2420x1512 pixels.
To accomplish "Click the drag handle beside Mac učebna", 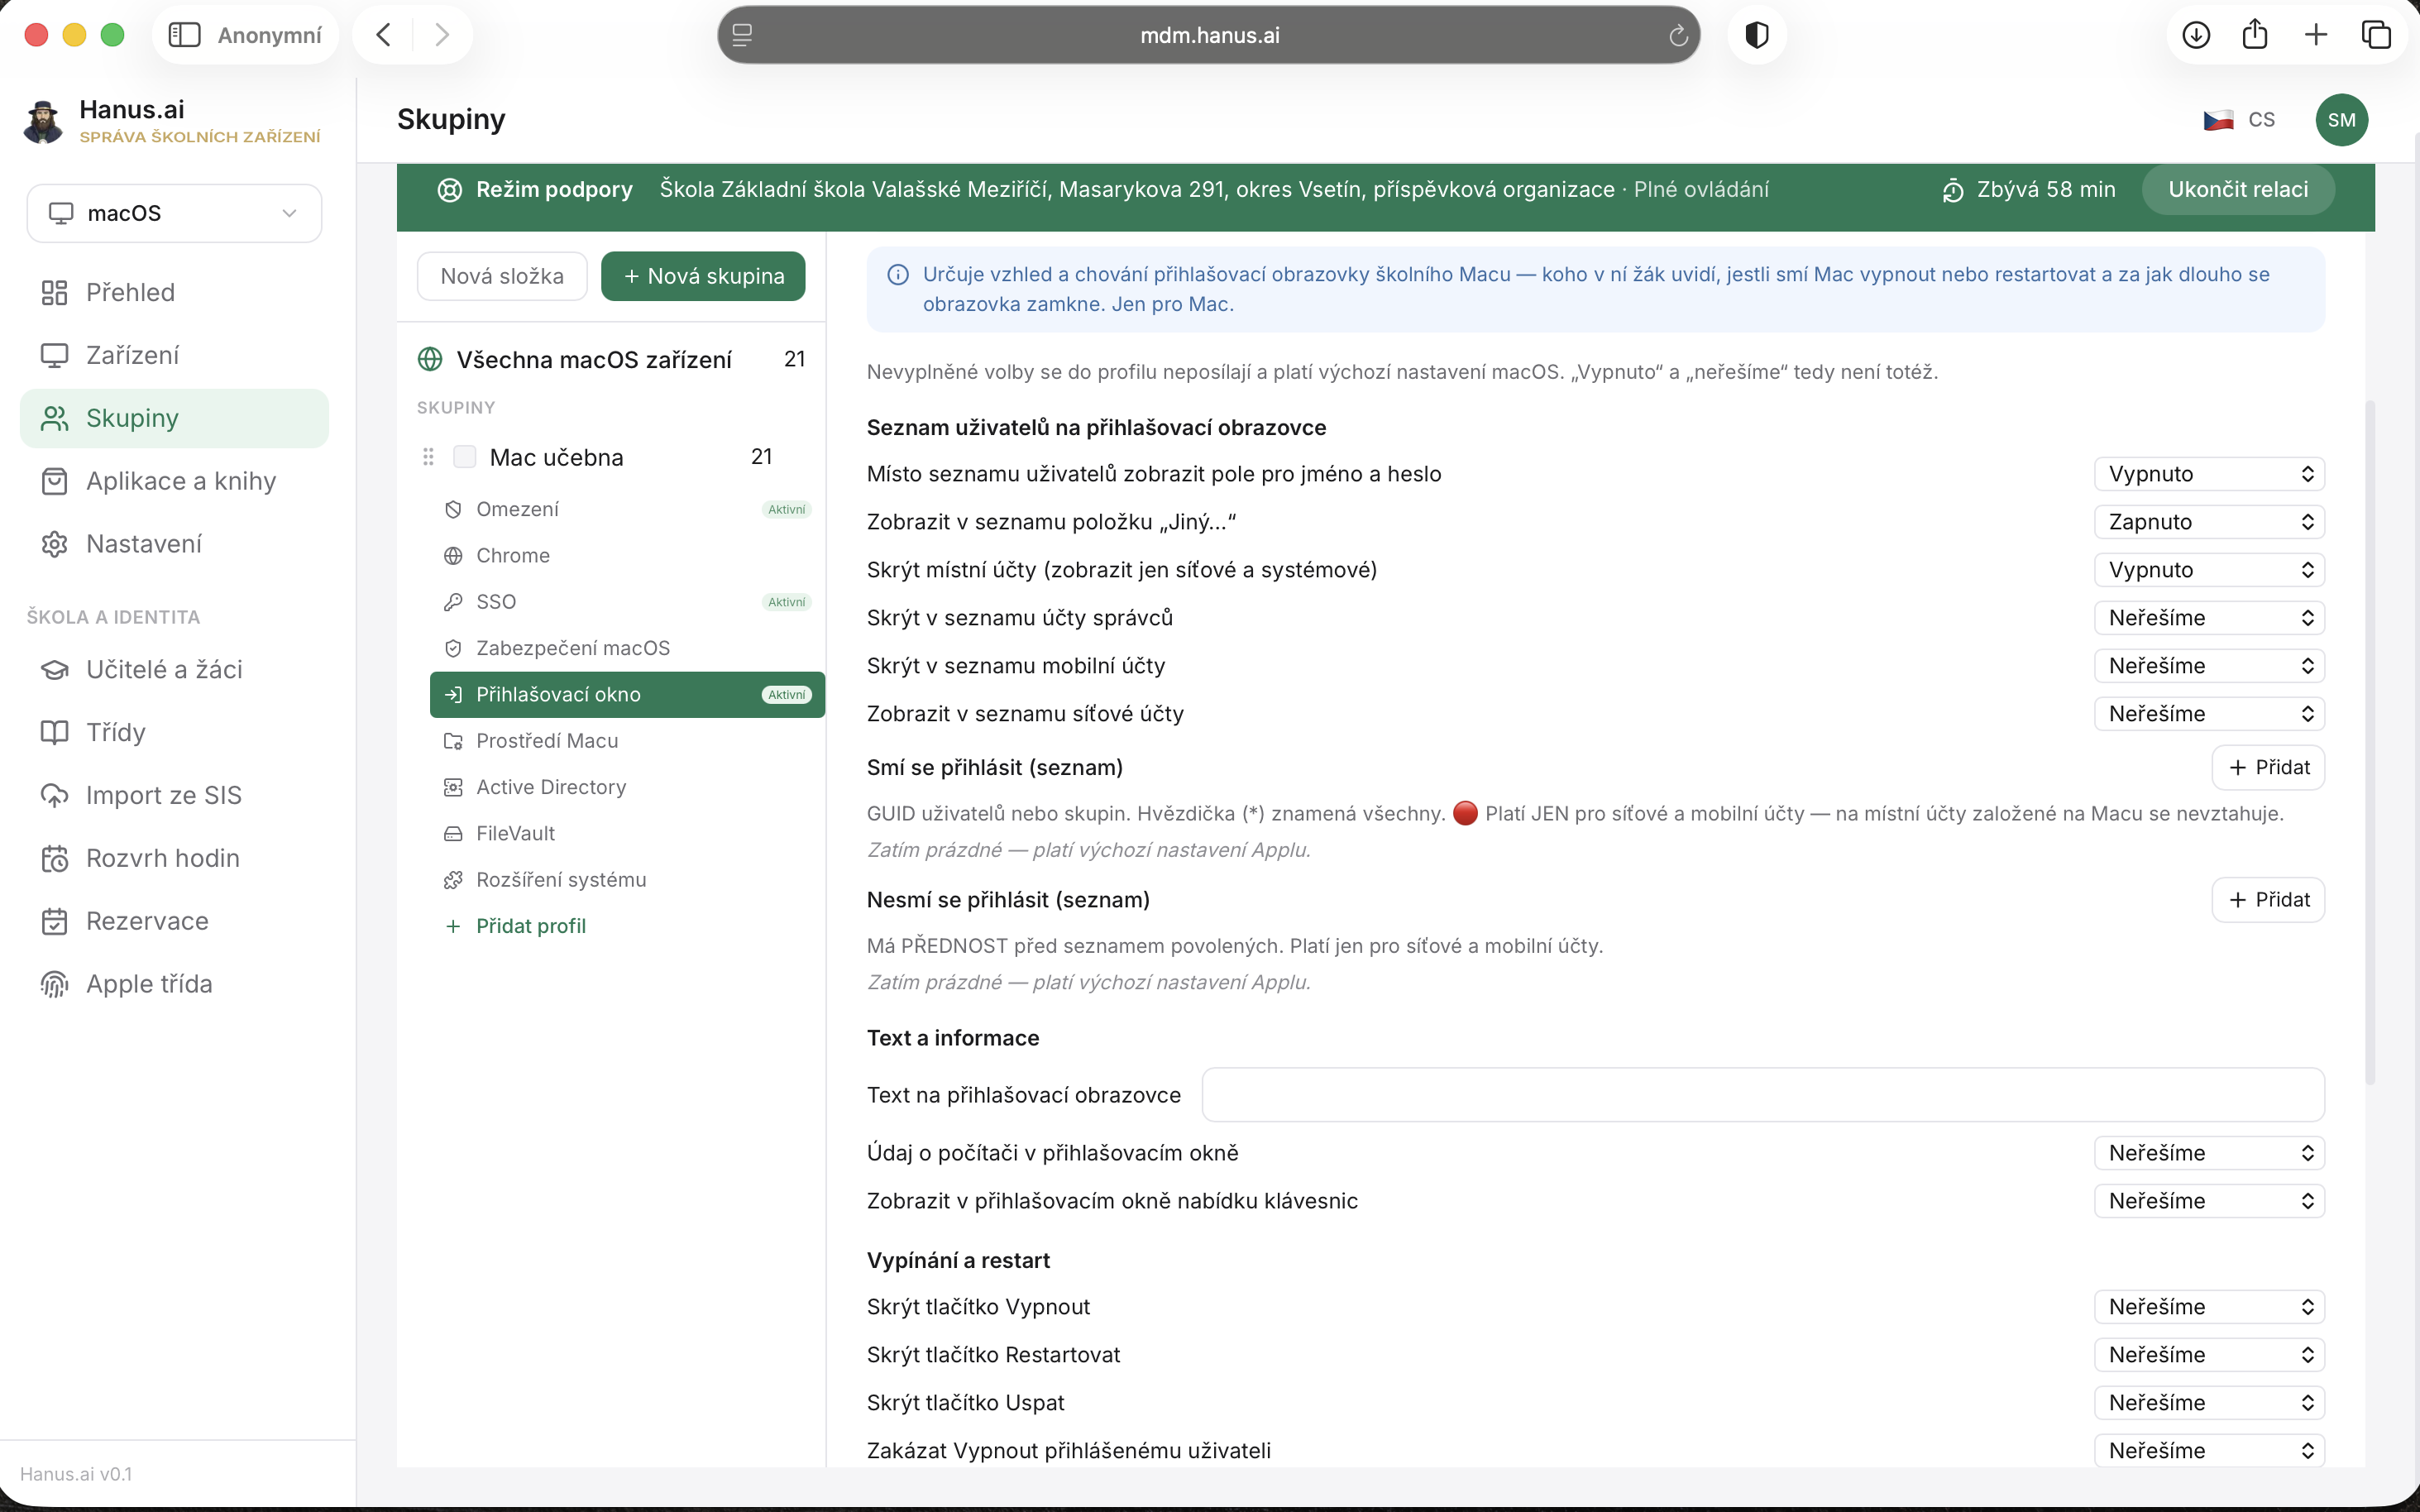I will coord(428,457).
